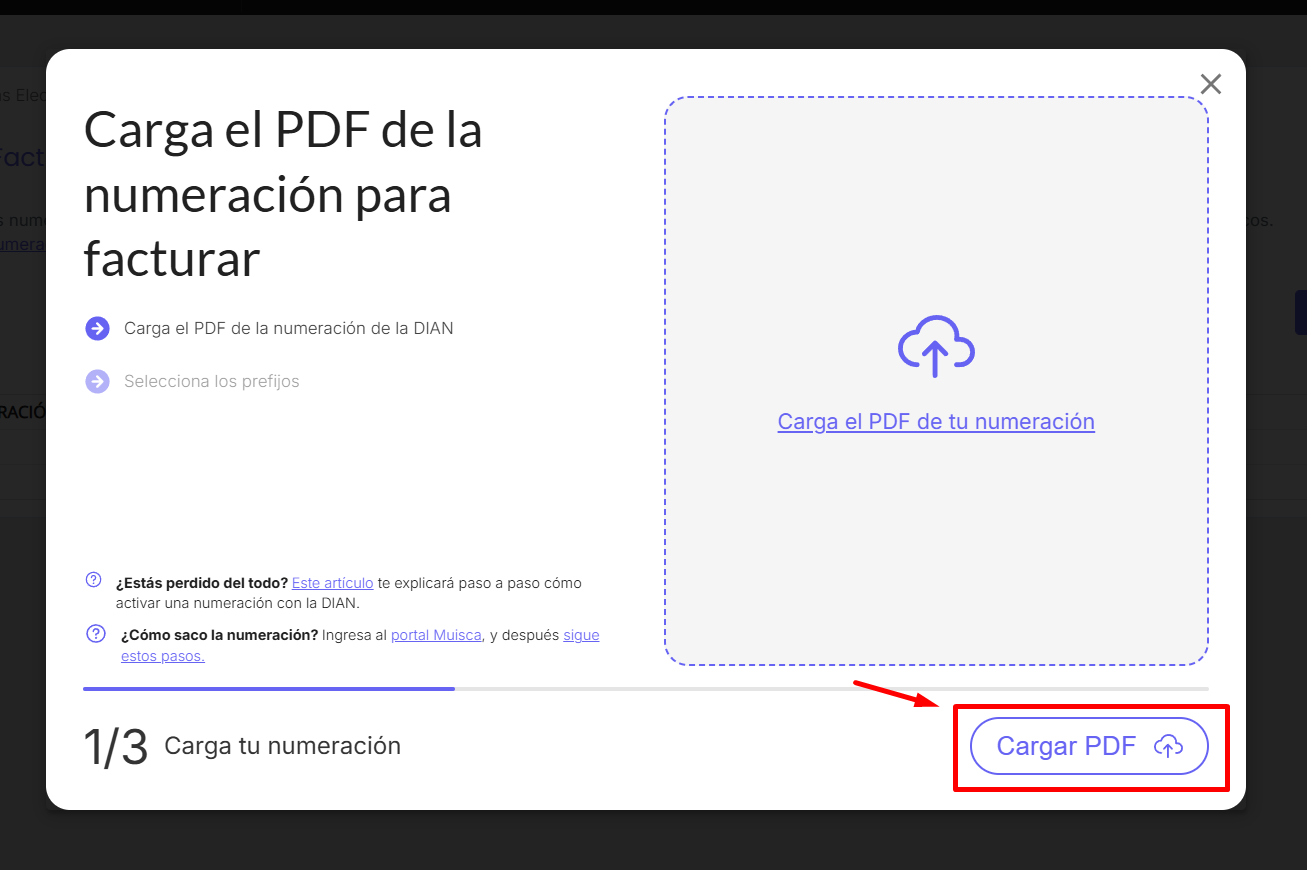1307x870 pixels.
Task: Close the upload dialog with the X
Action: (x=1210, y=84)
